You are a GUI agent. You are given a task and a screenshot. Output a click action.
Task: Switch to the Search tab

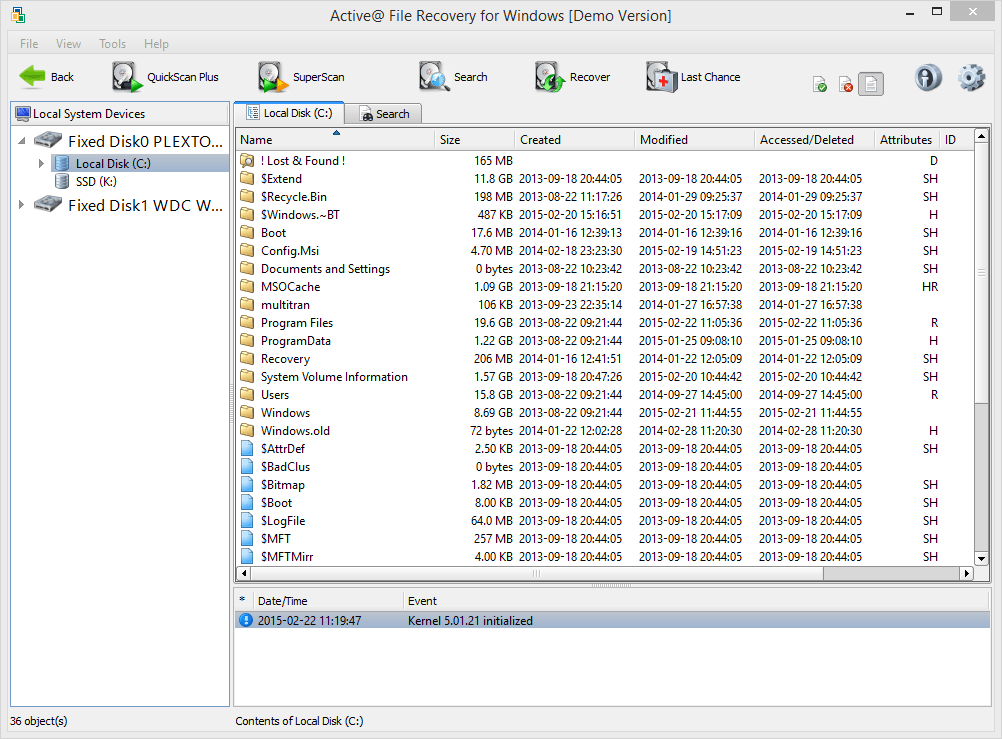pyautogui.click(x=383, y=114)
